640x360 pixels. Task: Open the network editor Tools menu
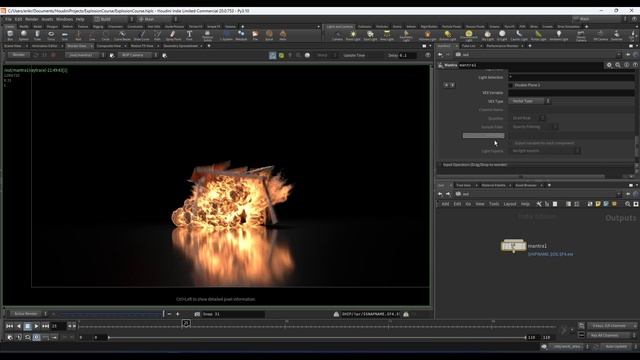pos(494,204)
